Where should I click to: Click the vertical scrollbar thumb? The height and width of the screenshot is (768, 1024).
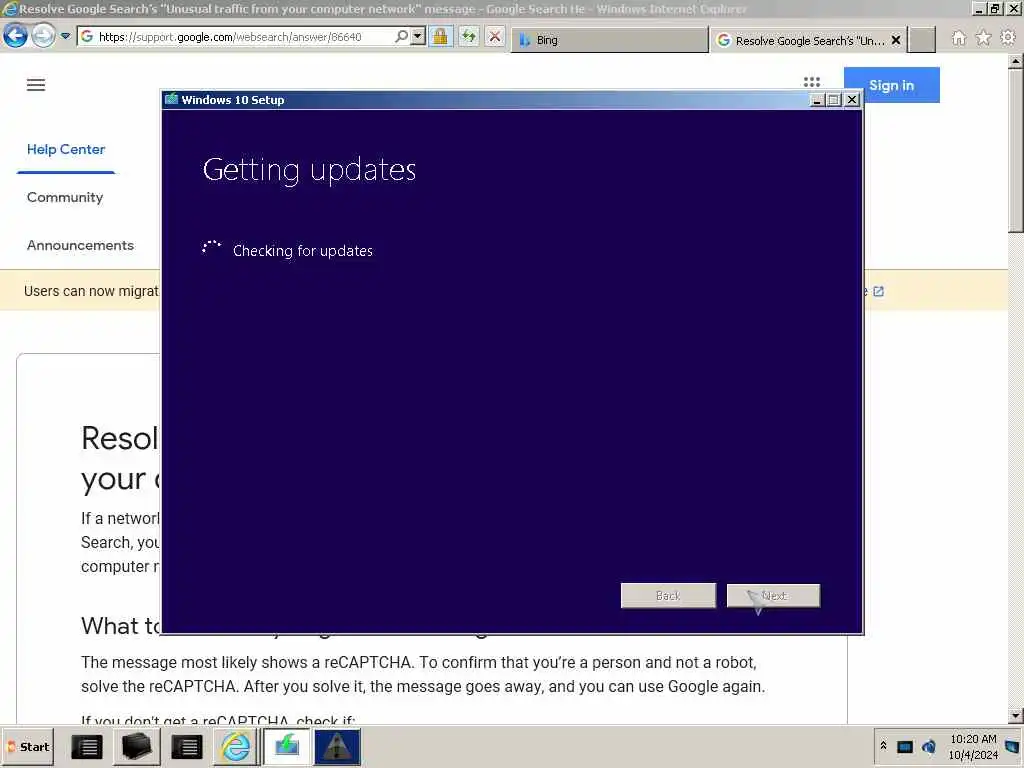[1016, 150]
